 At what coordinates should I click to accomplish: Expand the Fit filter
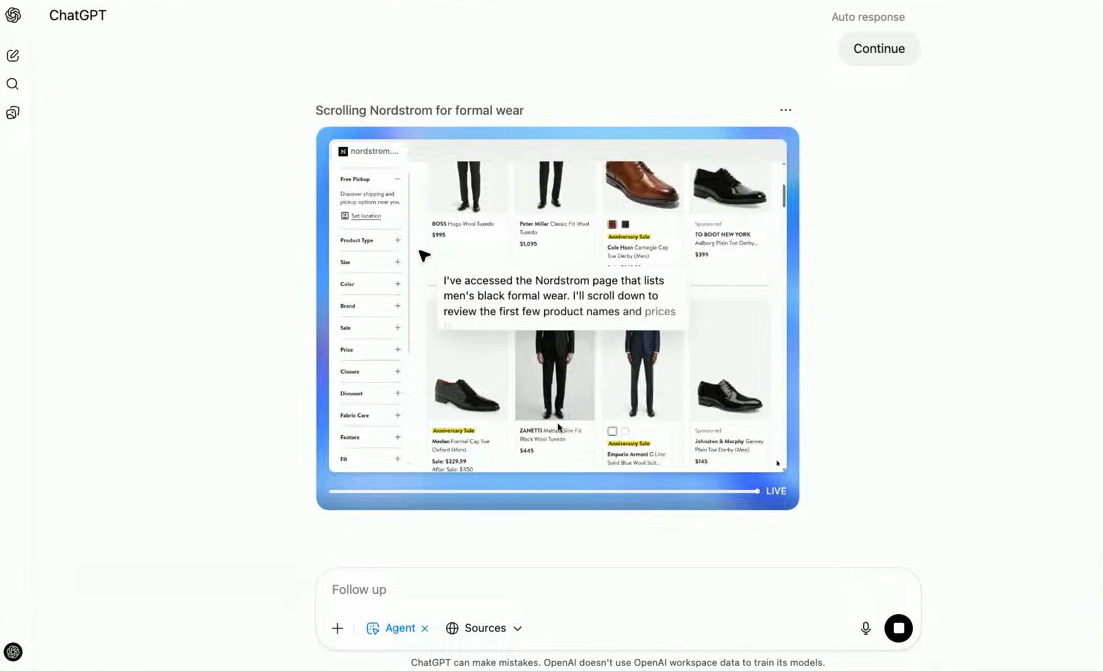point(397,459)
